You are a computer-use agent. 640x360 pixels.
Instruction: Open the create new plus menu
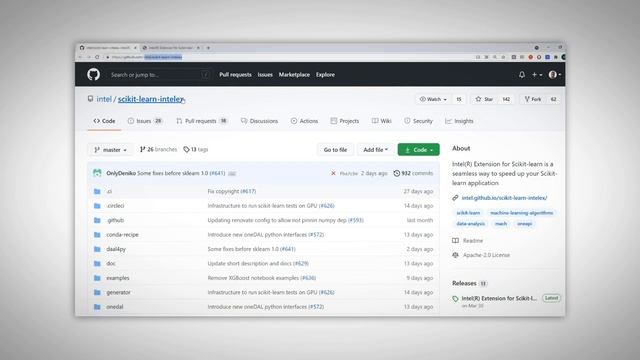[x=537, y=75]
